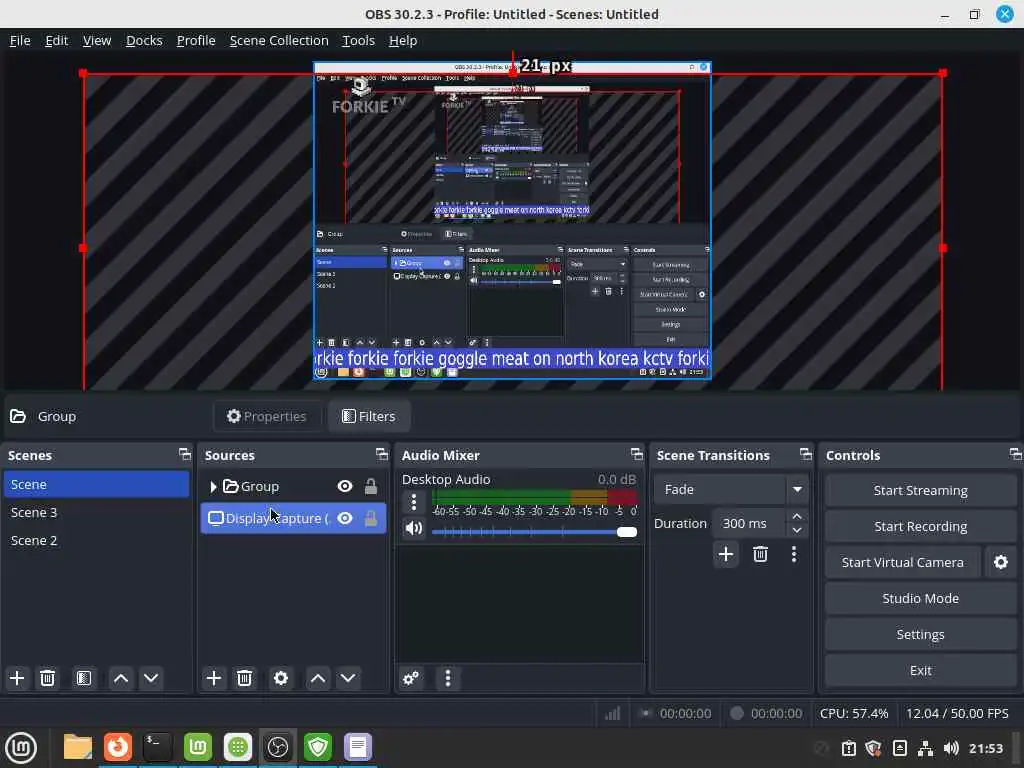1024x768 pixels.
Task: Open advanced audio properties gears icon
Action: tap(411, 678)
